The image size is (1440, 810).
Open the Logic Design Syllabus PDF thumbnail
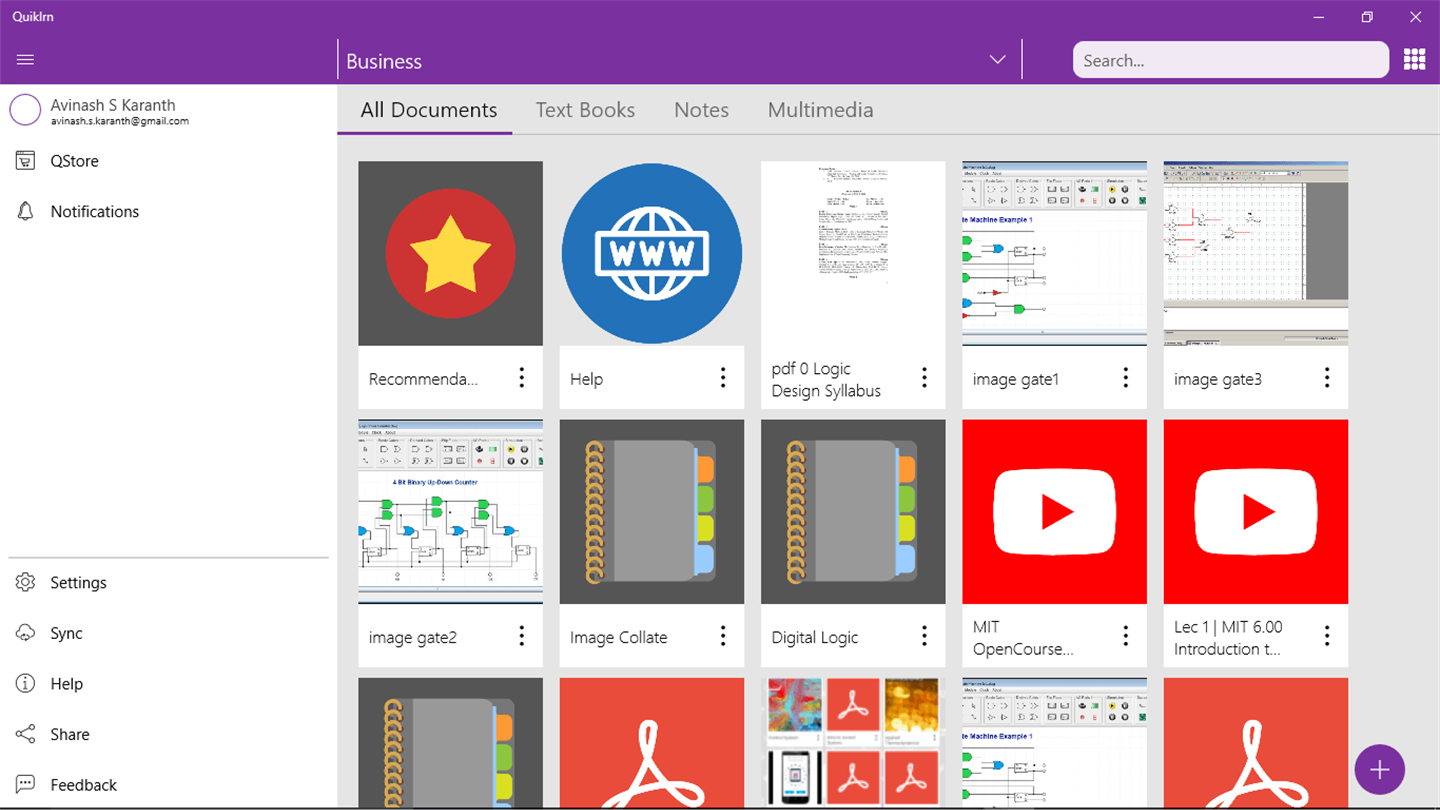coord(853,254)
